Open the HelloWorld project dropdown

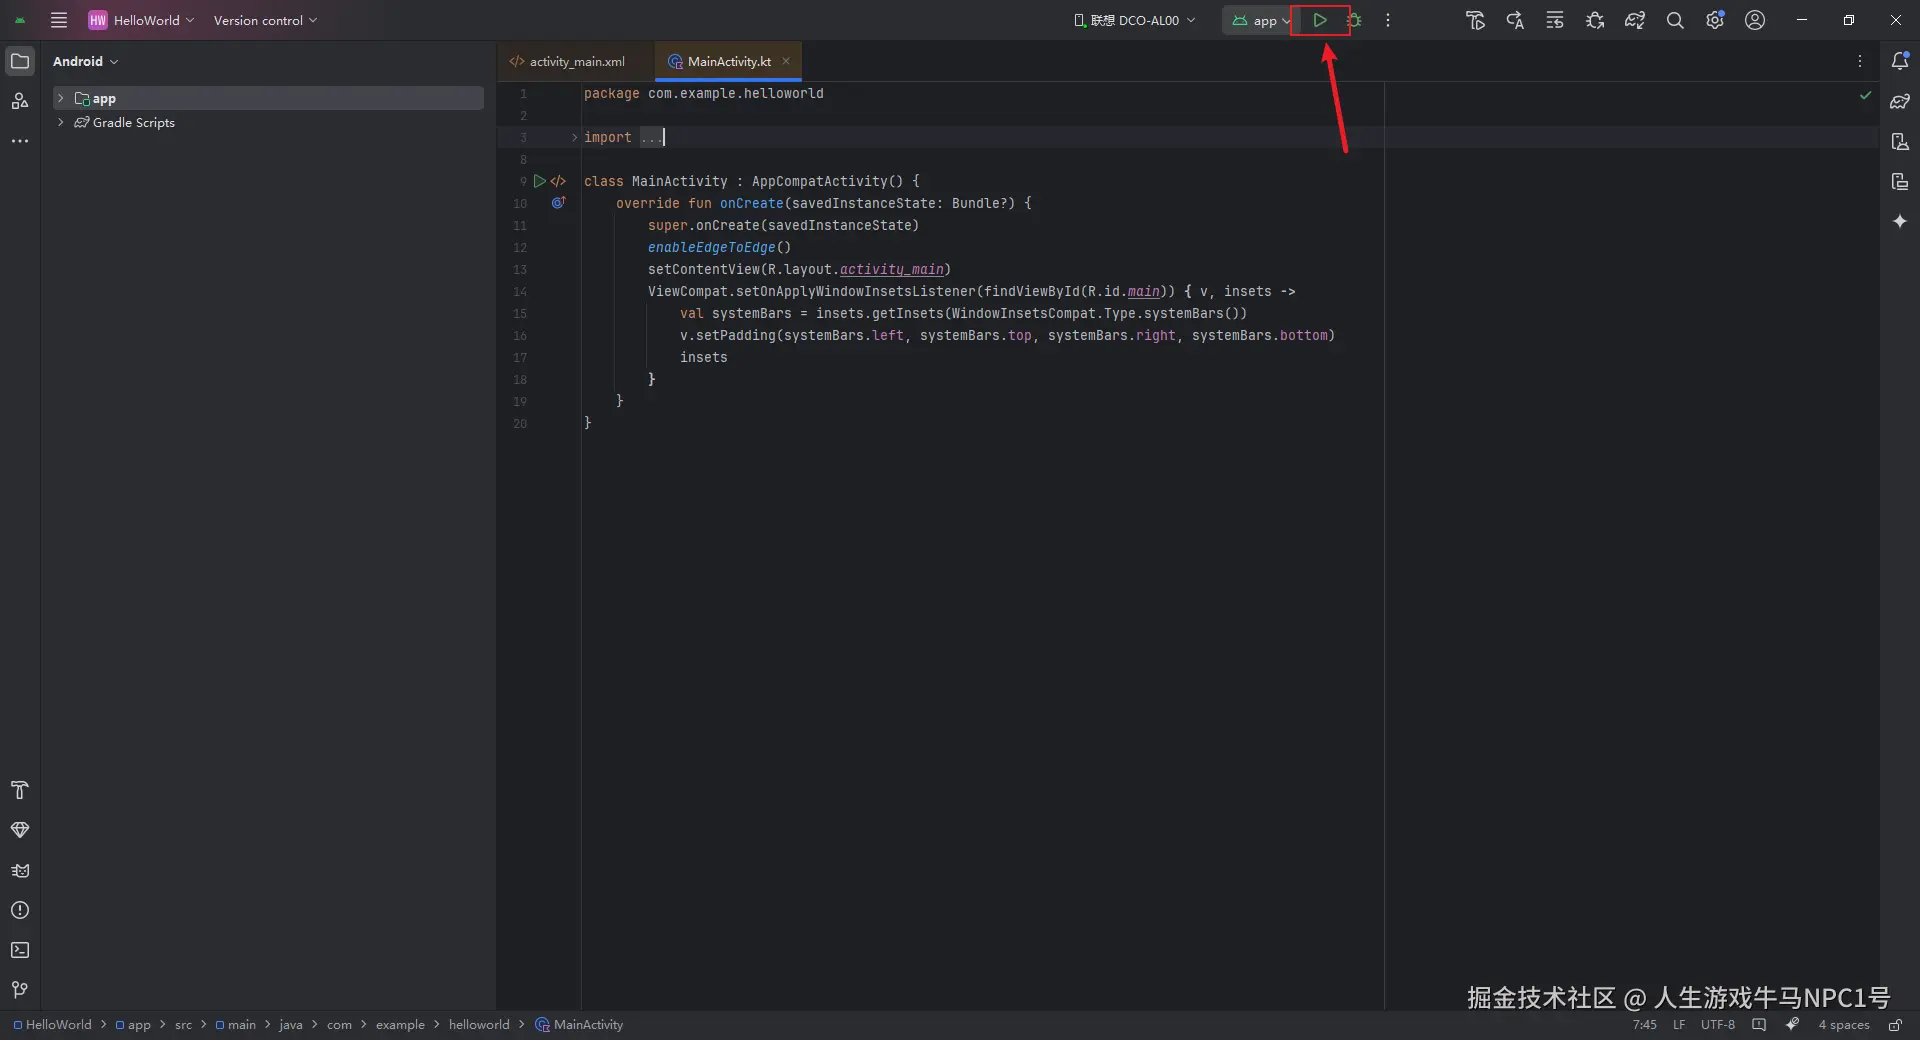[142, 20]
